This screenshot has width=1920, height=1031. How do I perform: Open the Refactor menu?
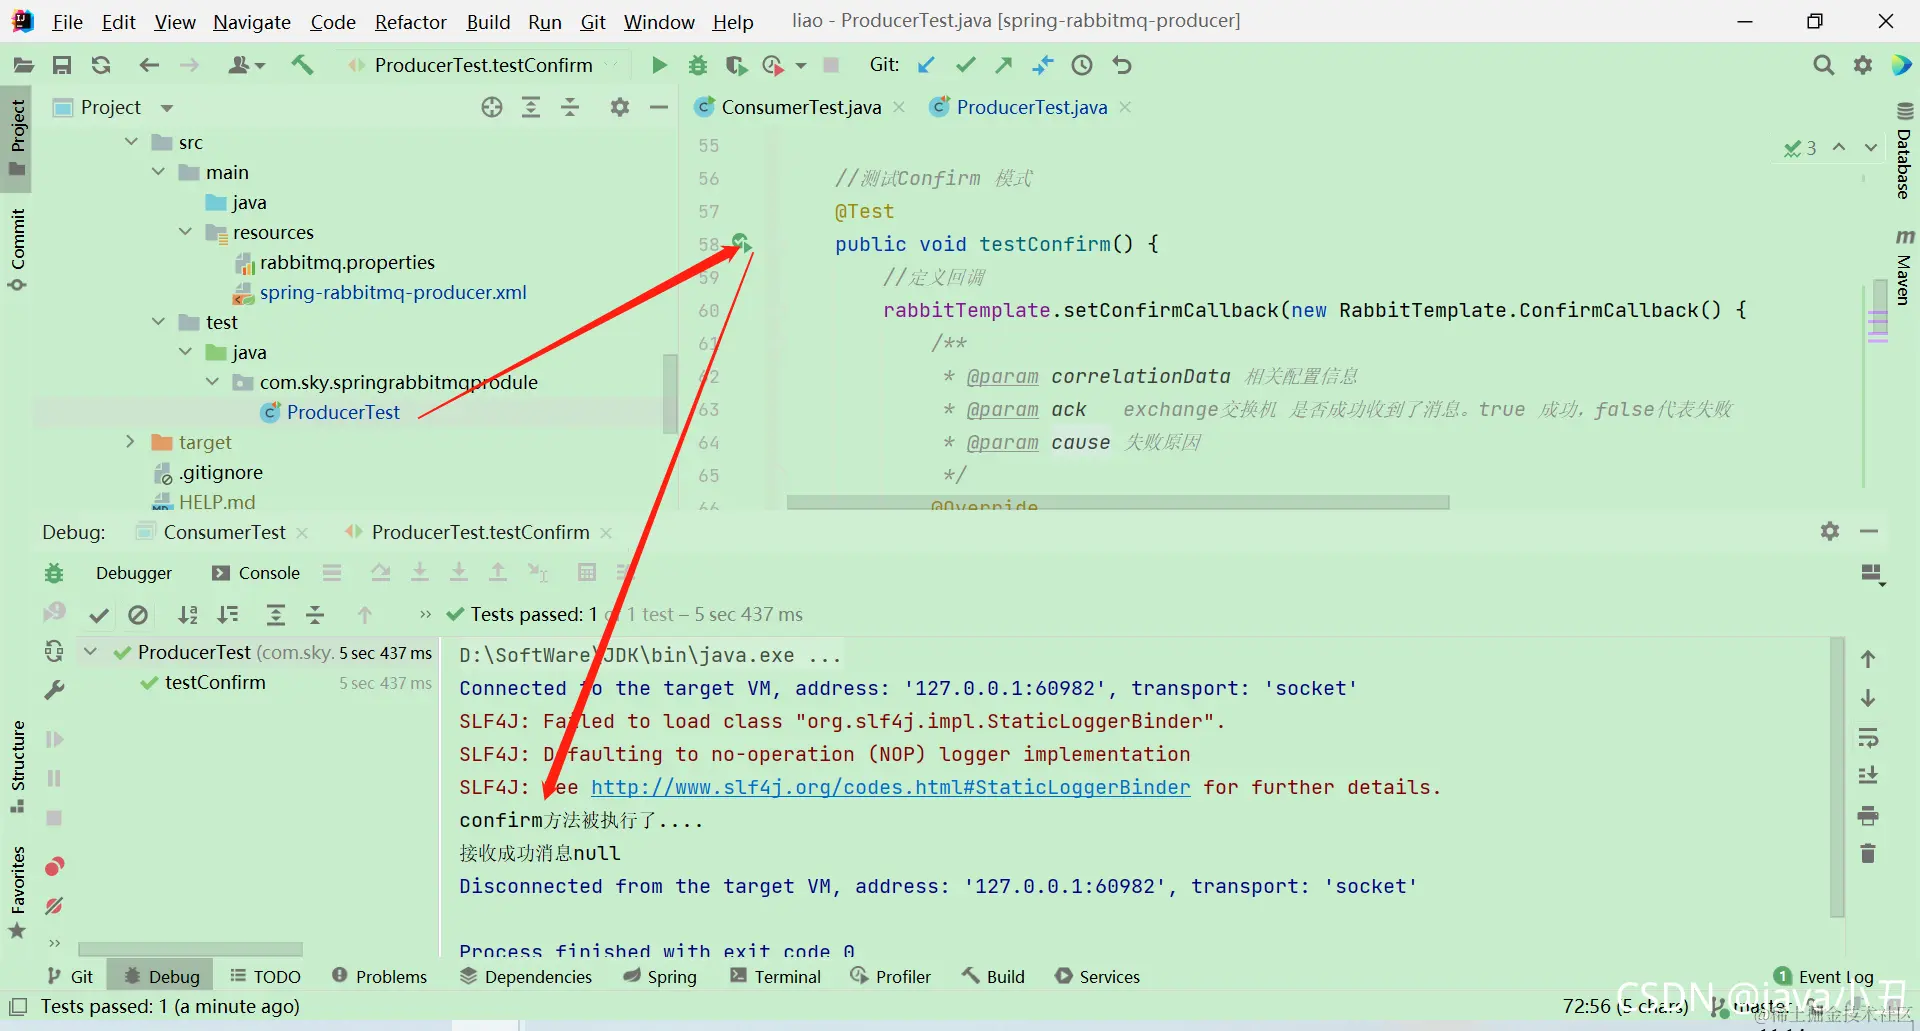[x=410, y=22]
